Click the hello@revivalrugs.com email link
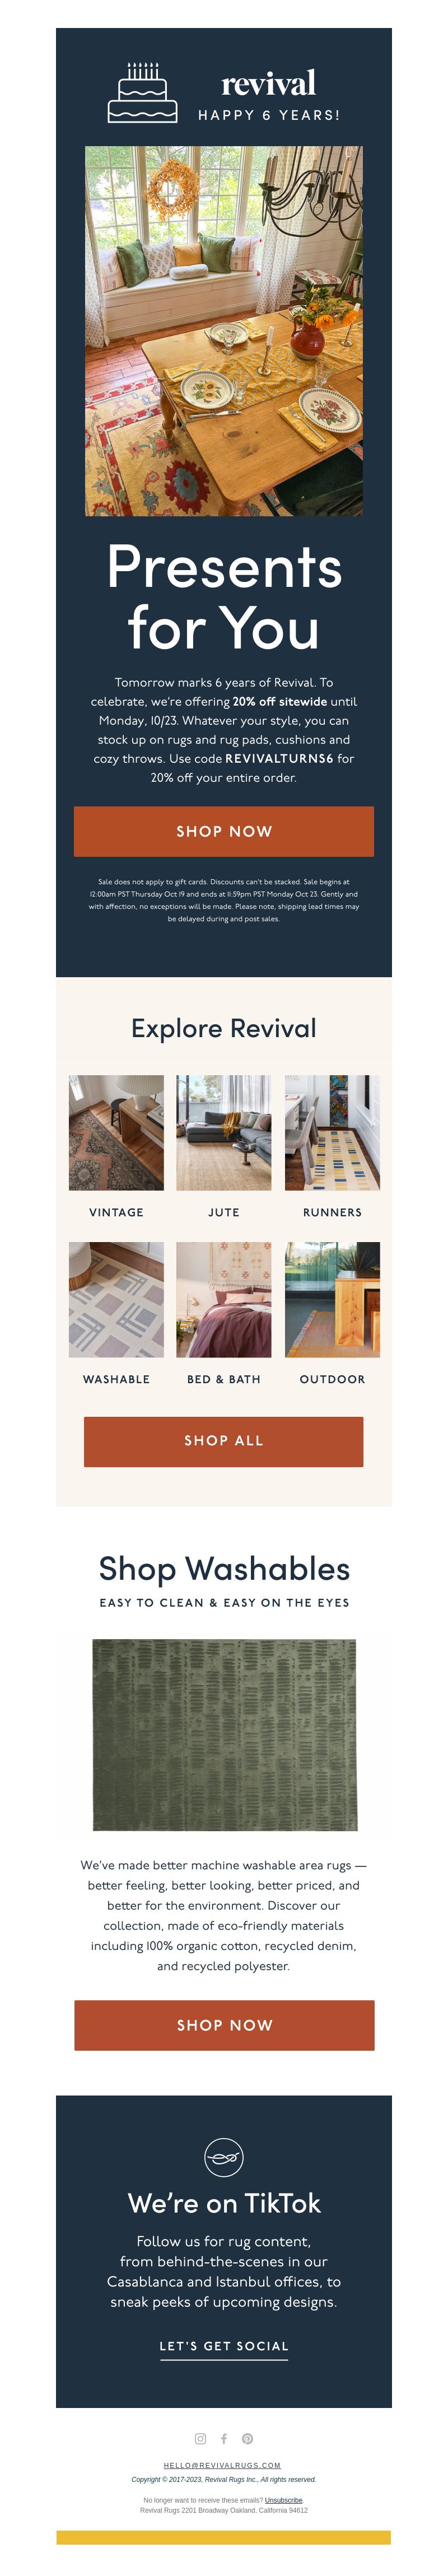 (222, 2465)
